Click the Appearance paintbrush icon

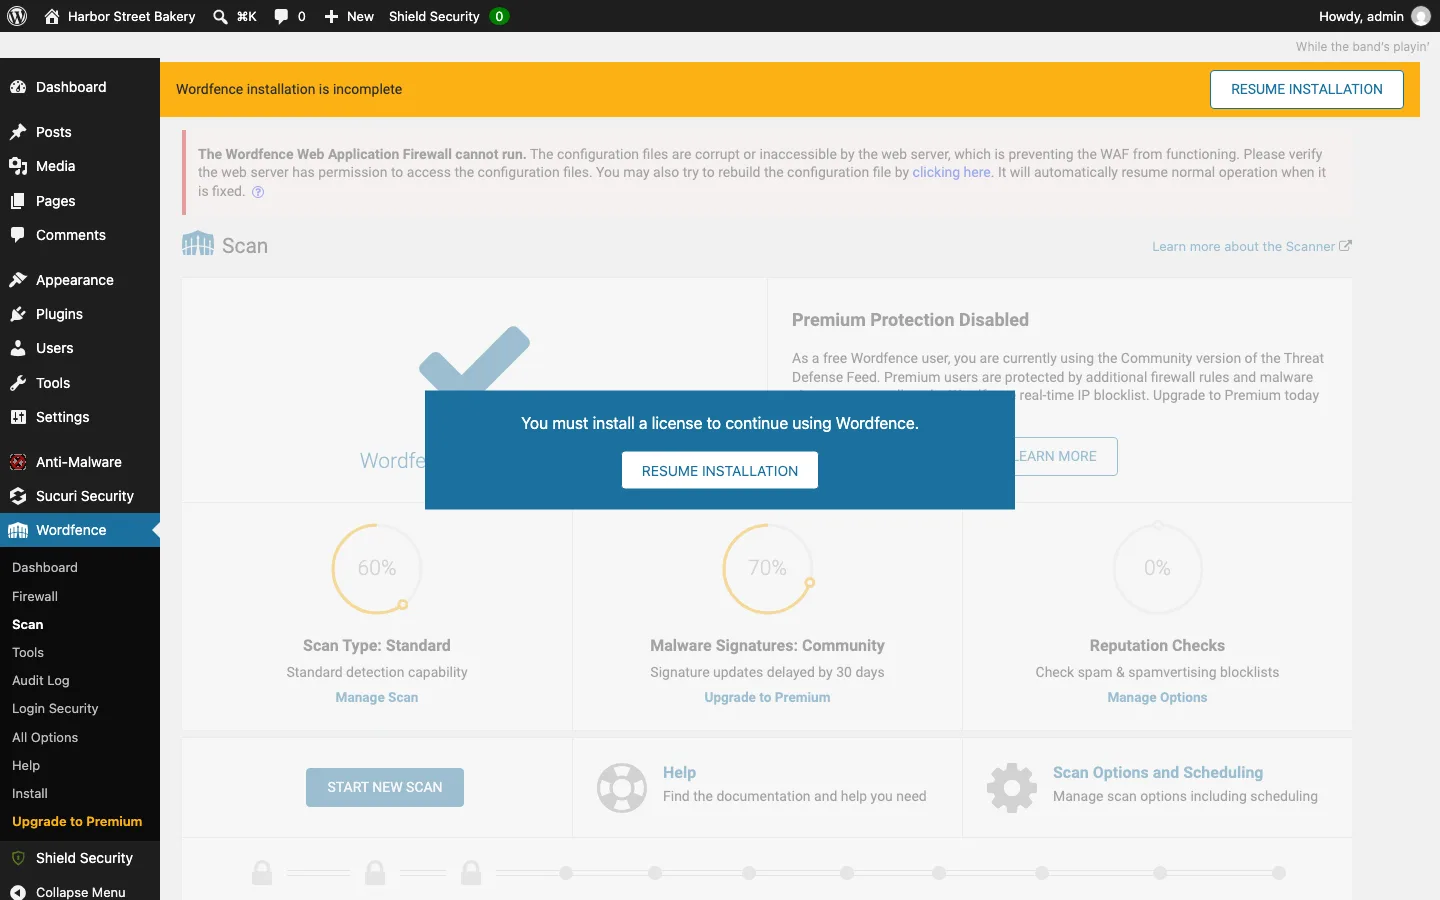(18, 280)
